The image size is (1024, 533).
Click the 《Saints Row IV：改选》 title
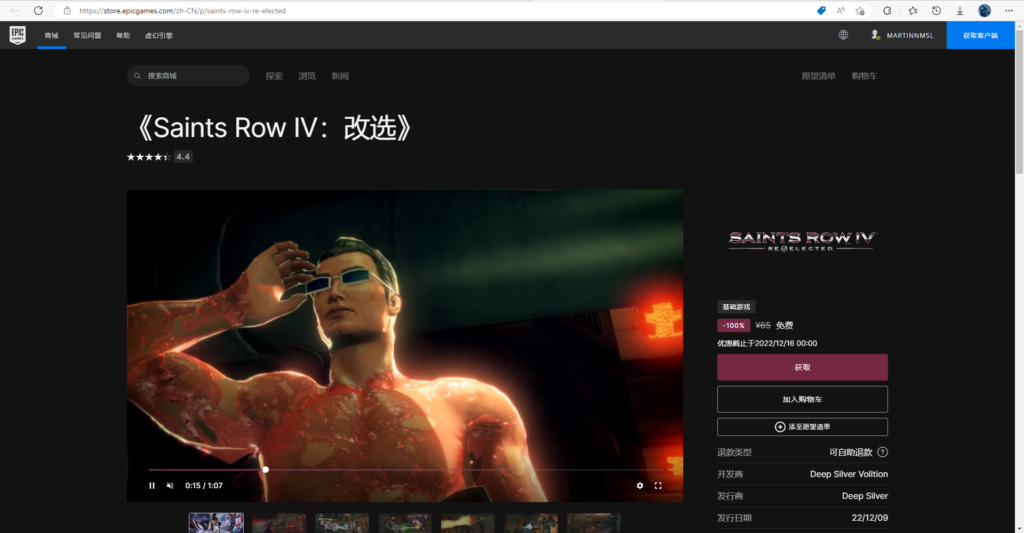coord(272,127)
